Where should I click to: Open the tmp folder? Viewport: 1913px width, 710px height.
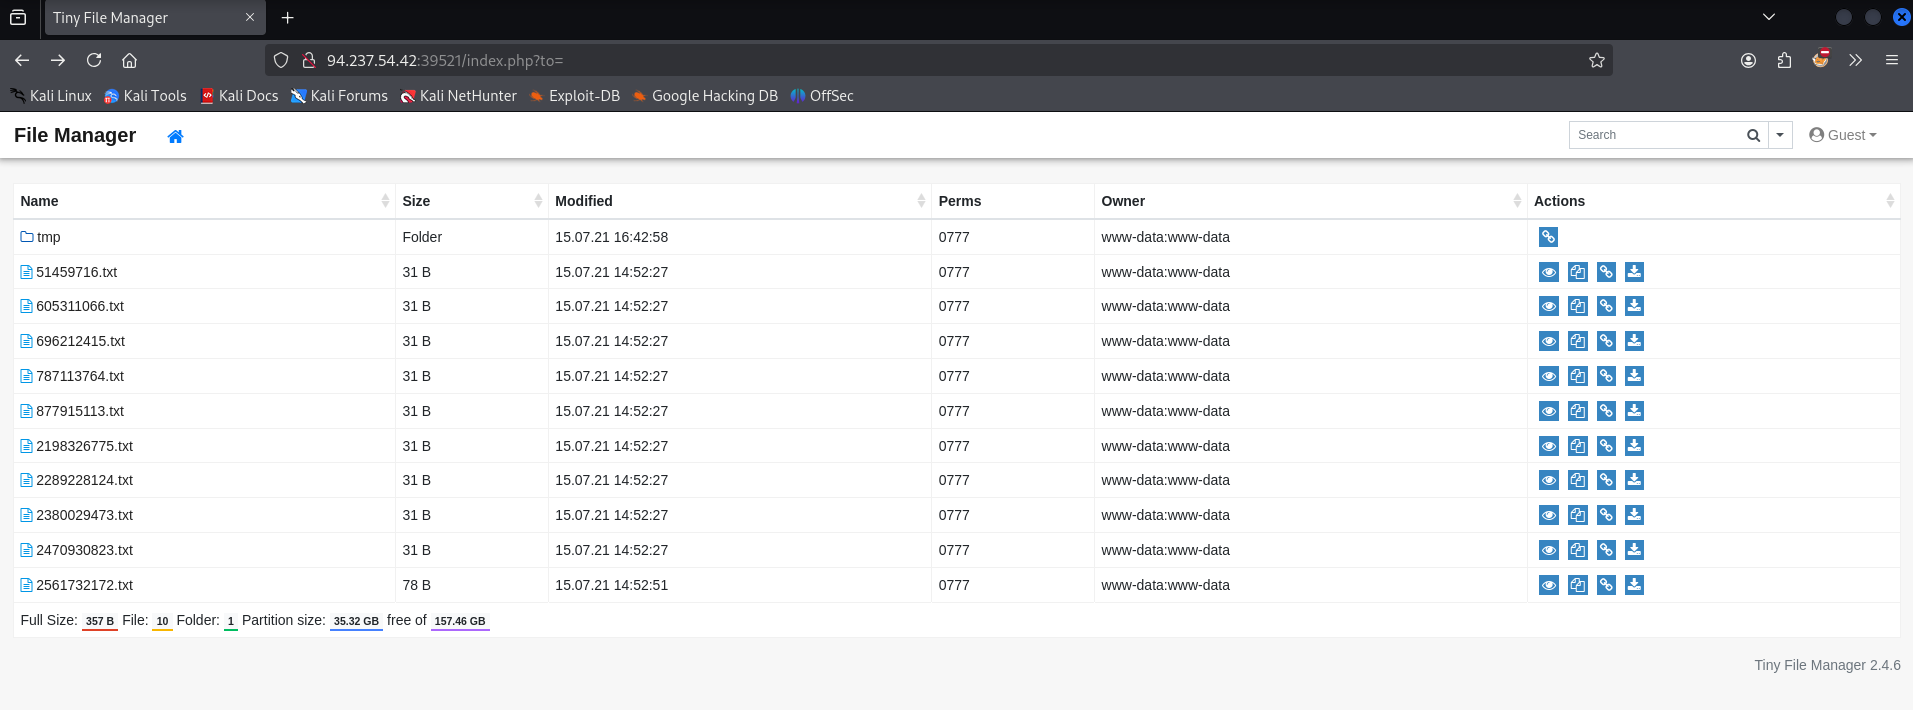[48, 237]
